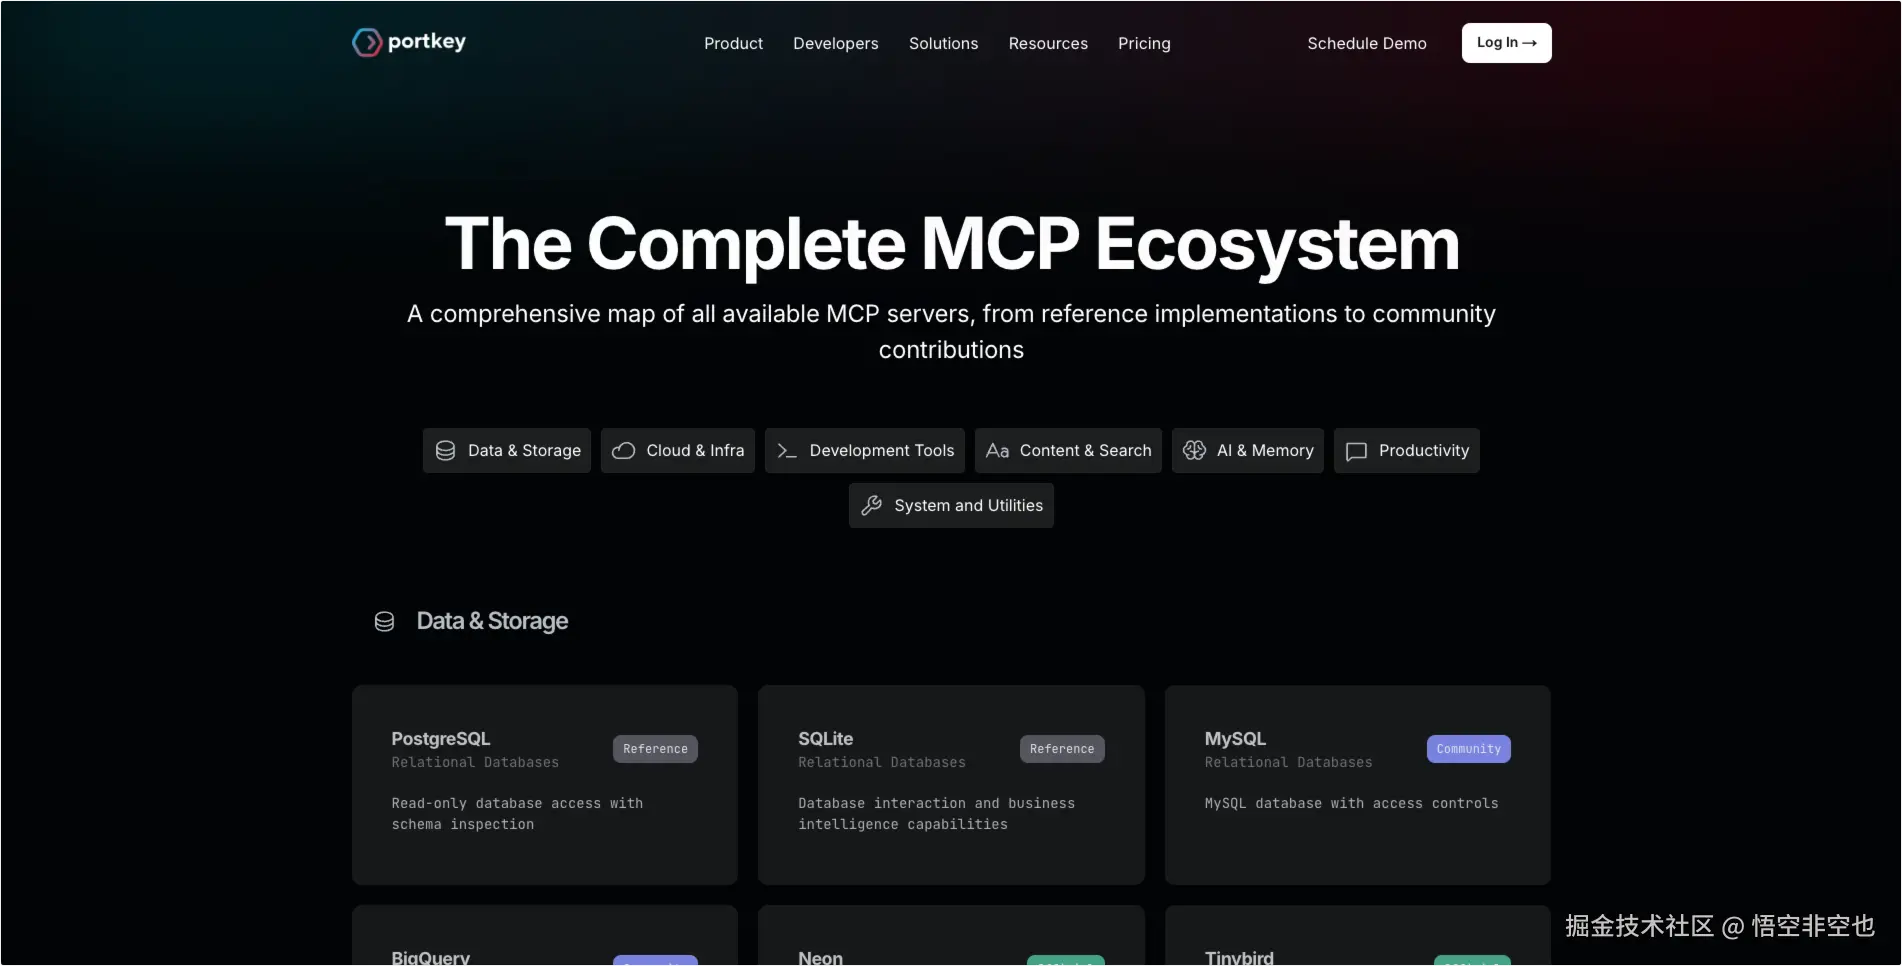Click the Reference badge on PostgreSQL card

[655, 749]
